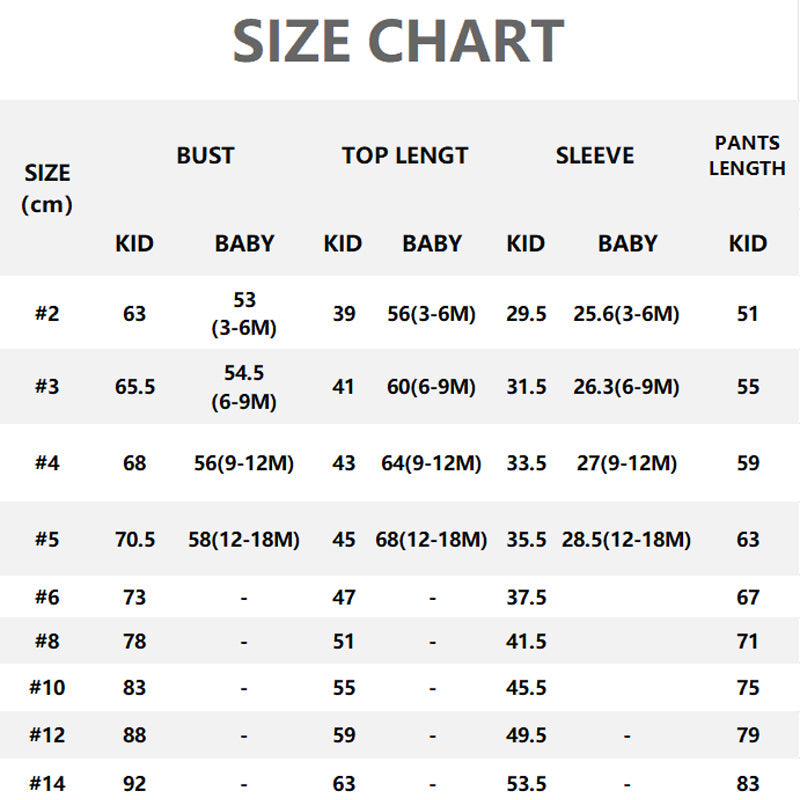Click the BUST column header
This screenshot has height=800, width=800.
coord(205,155)
